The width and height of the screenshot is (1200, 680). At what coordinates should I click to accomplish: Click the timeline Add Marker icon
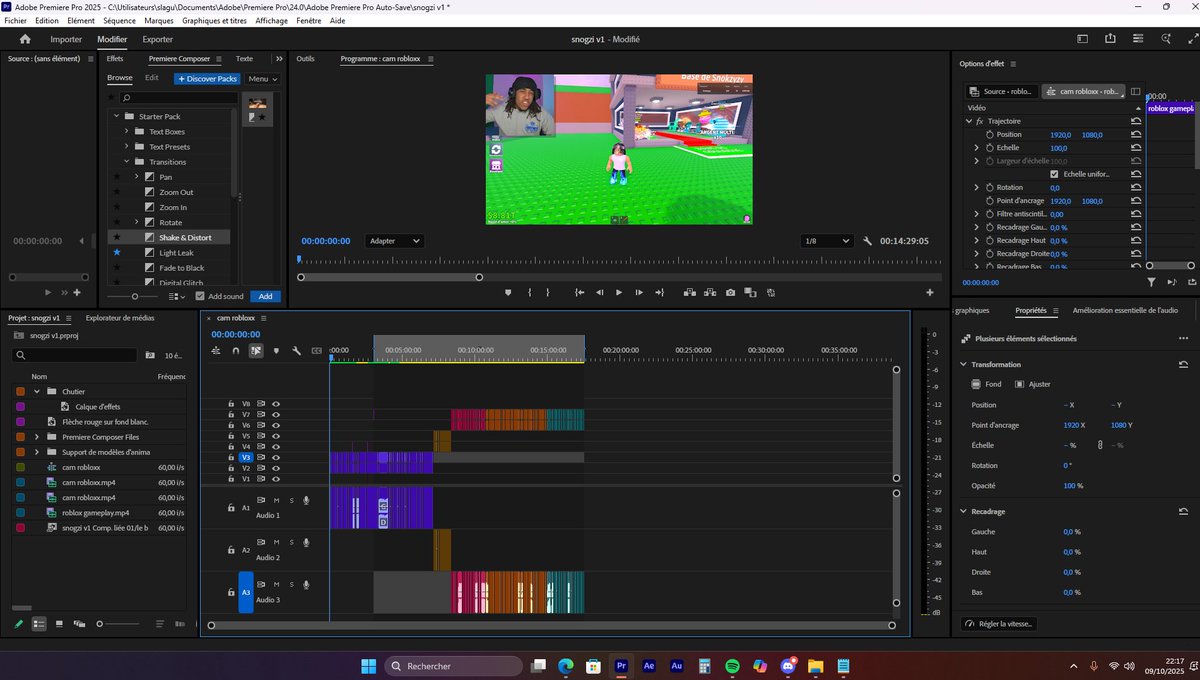point(276,351)
